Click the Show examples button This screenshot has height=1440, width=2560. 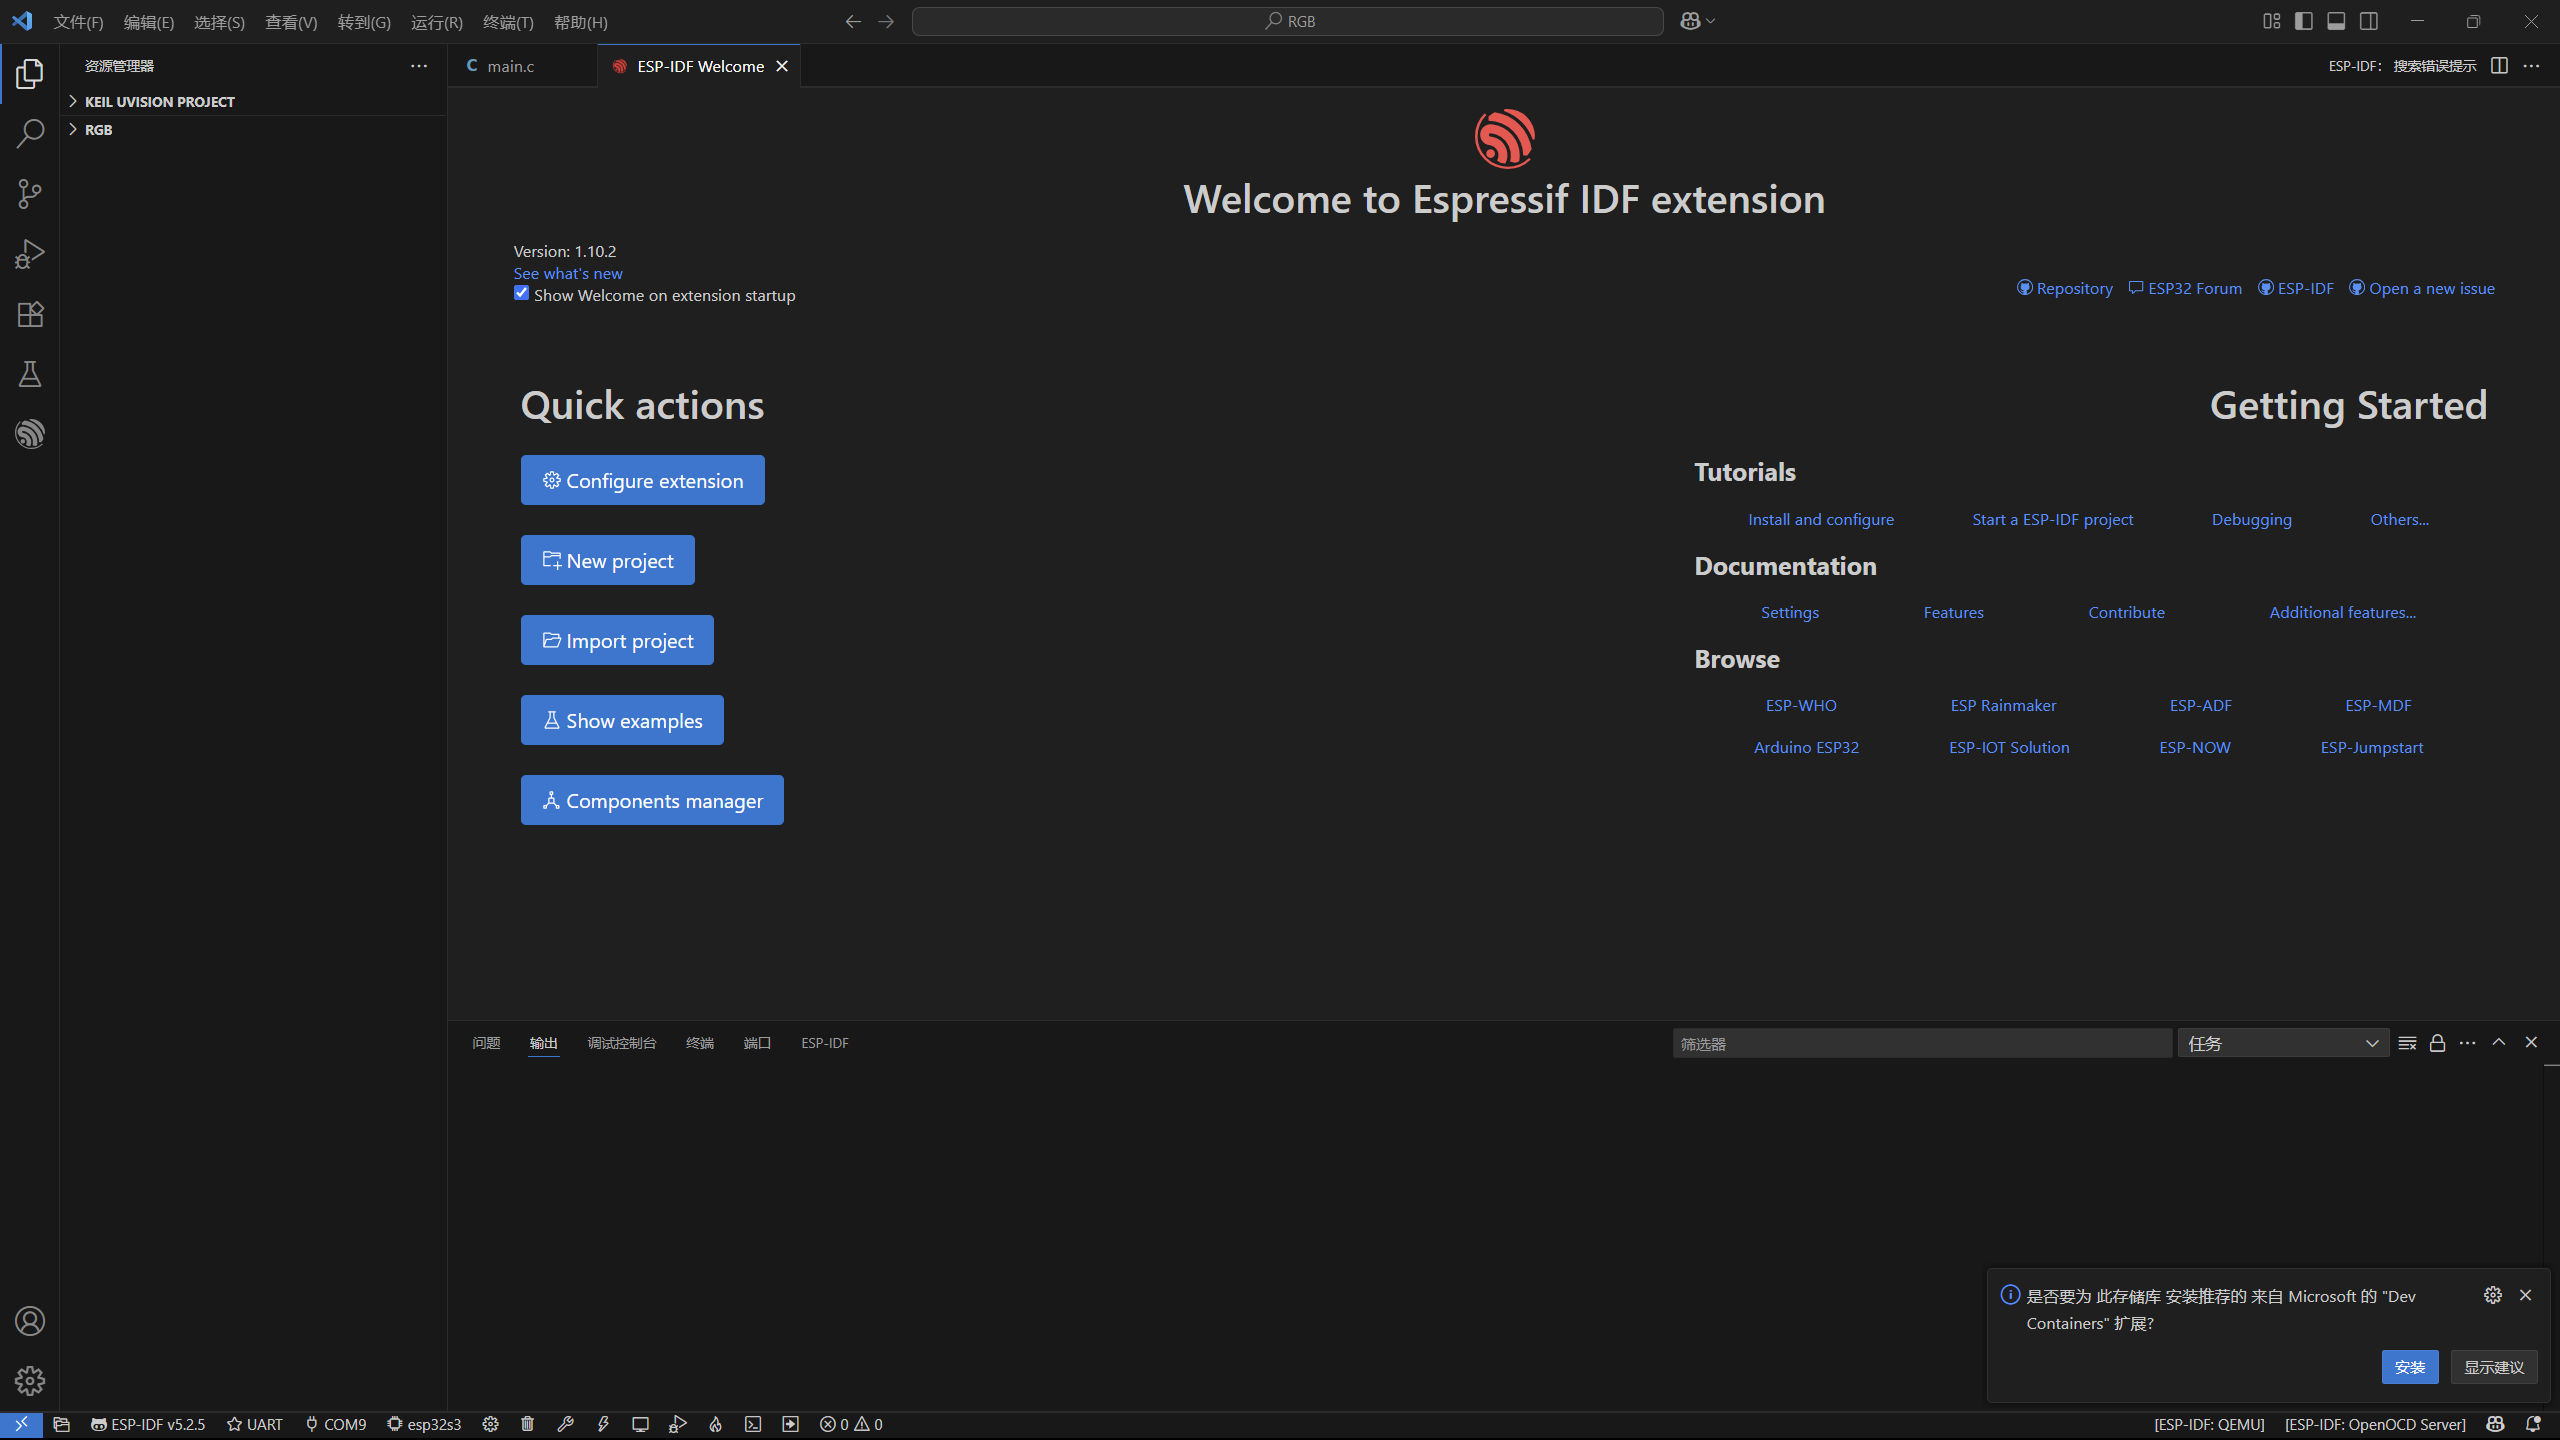[x=621, y=719]
